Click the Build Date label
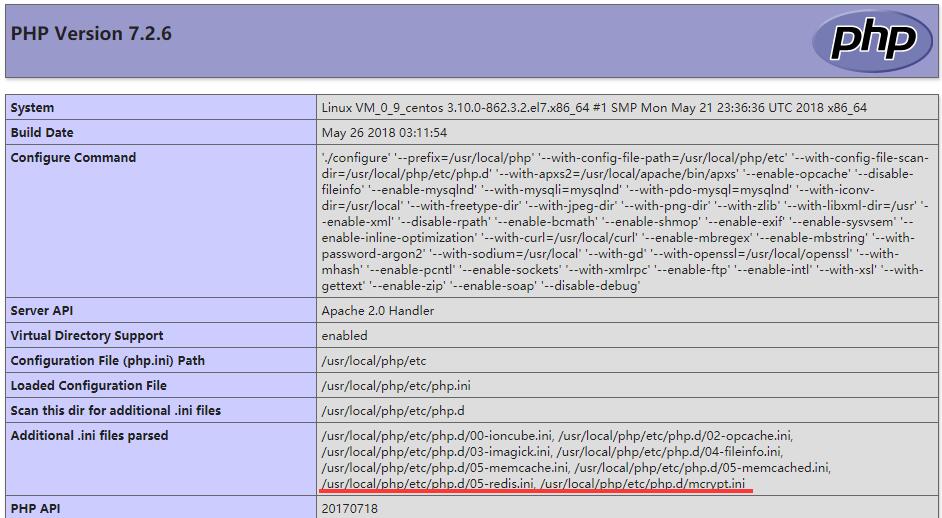Image resolution: width=942 pixels, height=518 pixels. click(42, 132)
